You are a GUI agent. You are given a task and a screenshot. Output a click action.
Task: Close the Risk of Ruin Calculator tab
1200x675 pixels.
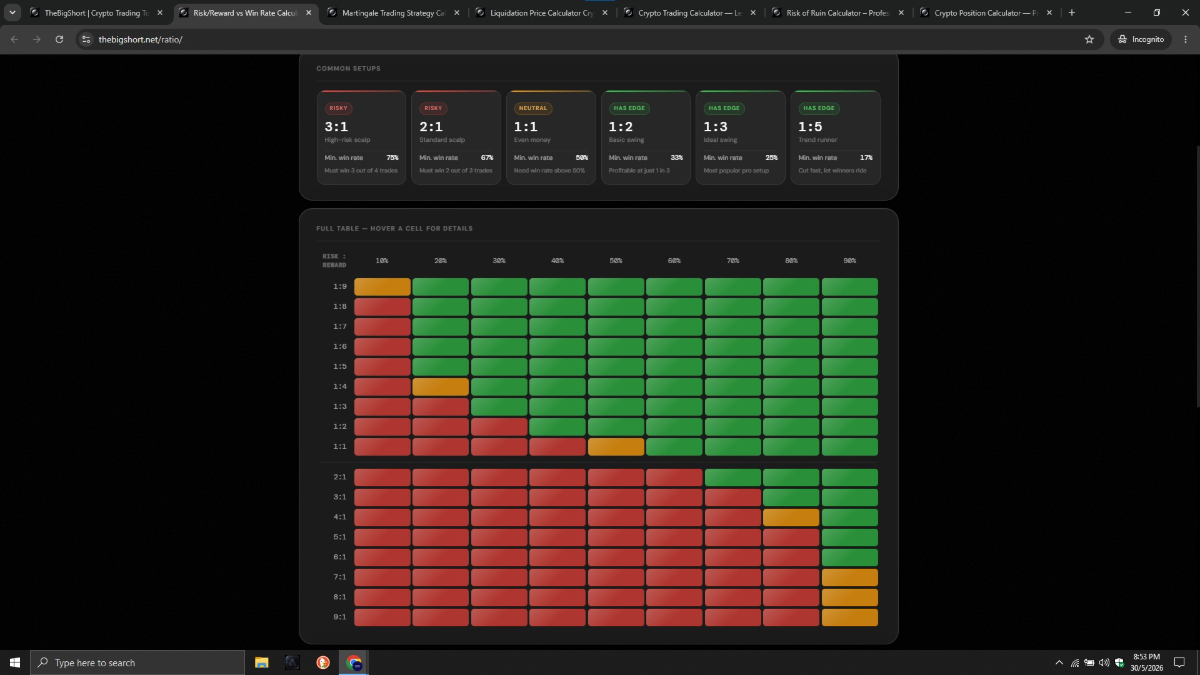click(x=901, y=13)
